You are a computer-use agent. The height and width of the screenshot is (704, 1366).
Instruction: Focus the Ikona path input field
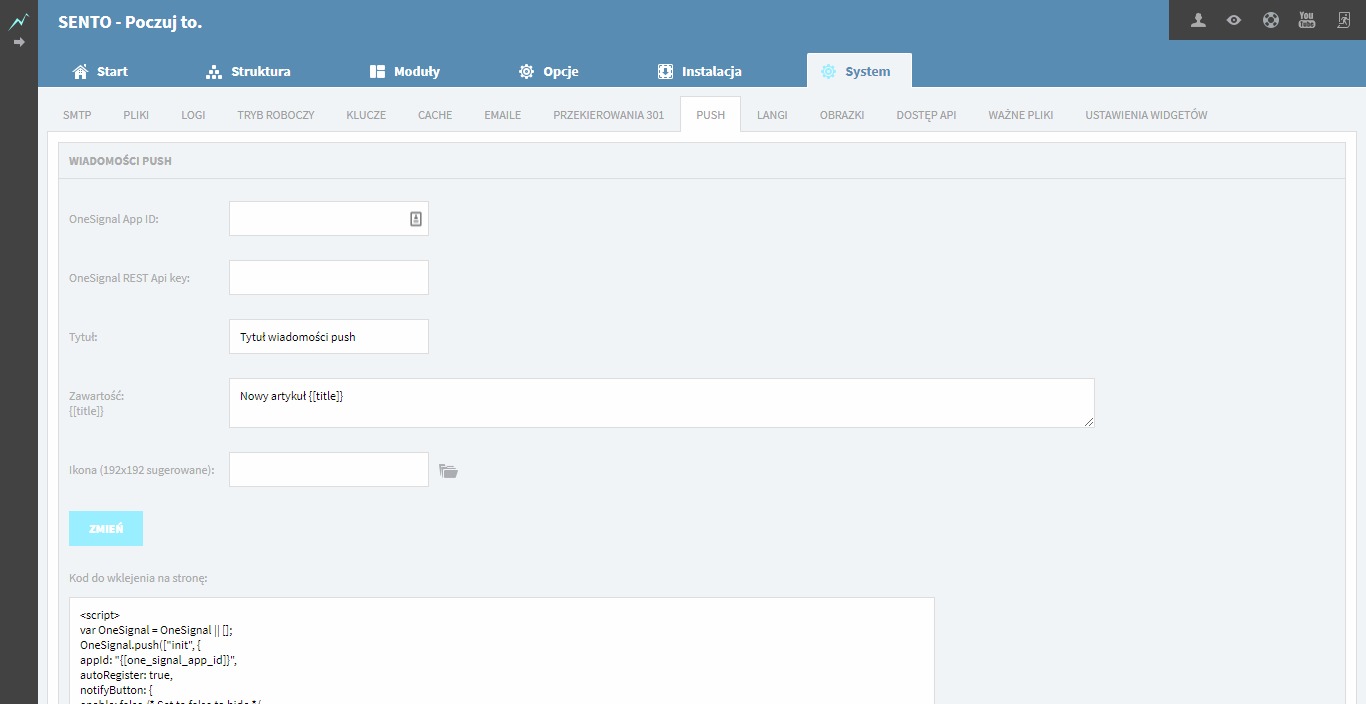(x=329, y=470)
